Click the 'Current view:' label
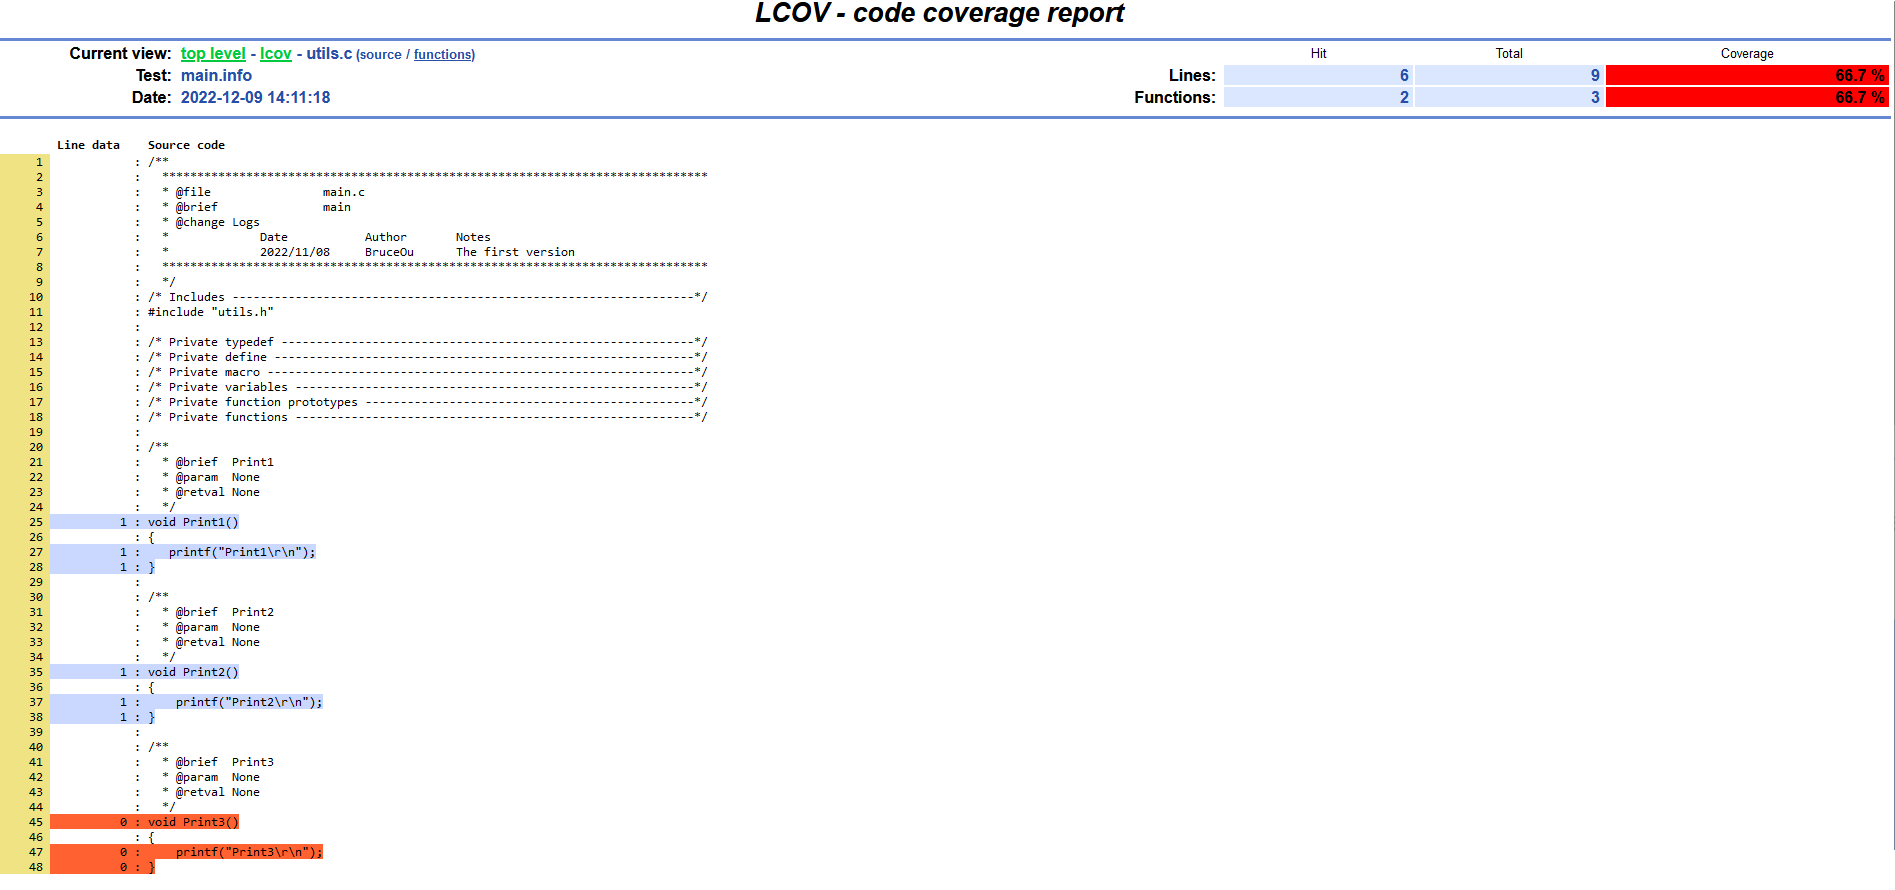 pos(120,54)
